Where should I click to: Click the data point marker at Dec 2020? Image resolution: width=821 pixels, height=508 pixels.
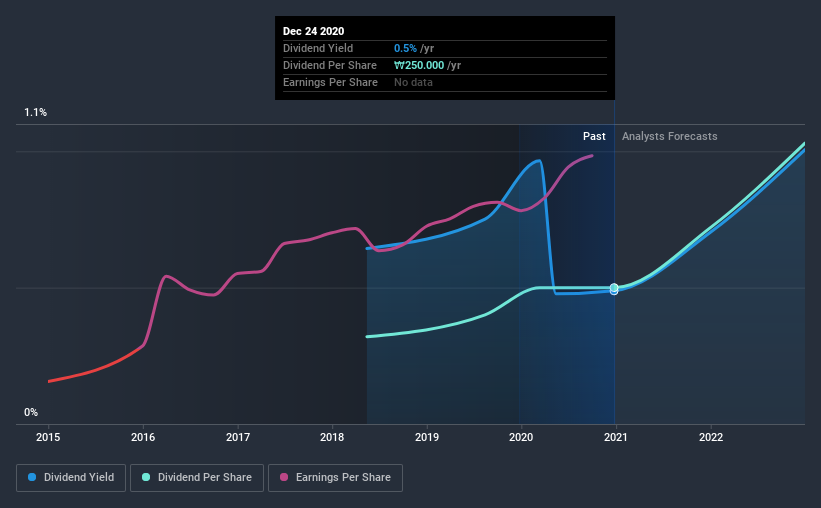(x=614, y=289)
